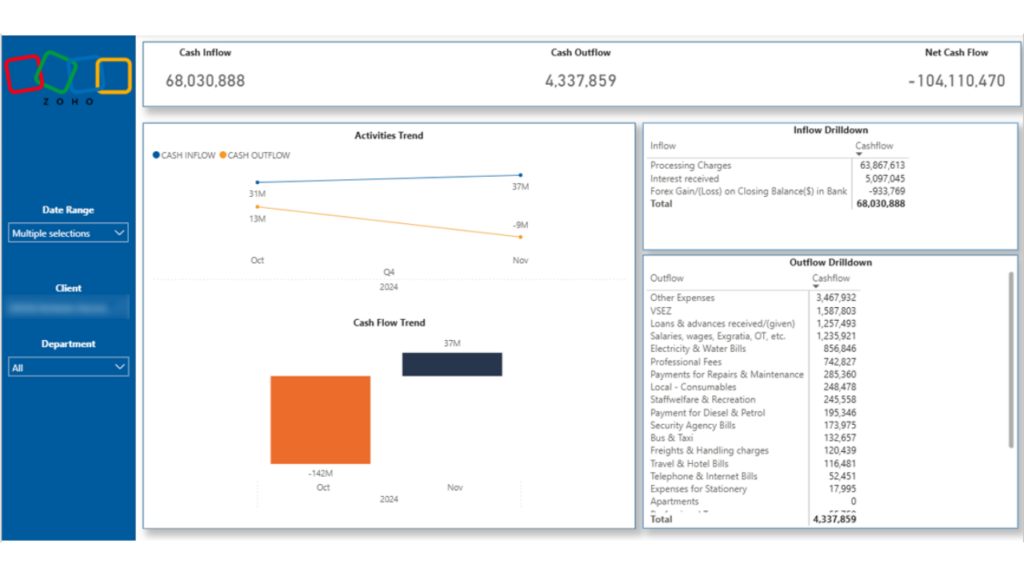The height and width of the screenshot is (576, 1024).
Task: Select the Other Expenses row in Outflow Drilldown
Action: click(x=683, y=298)
